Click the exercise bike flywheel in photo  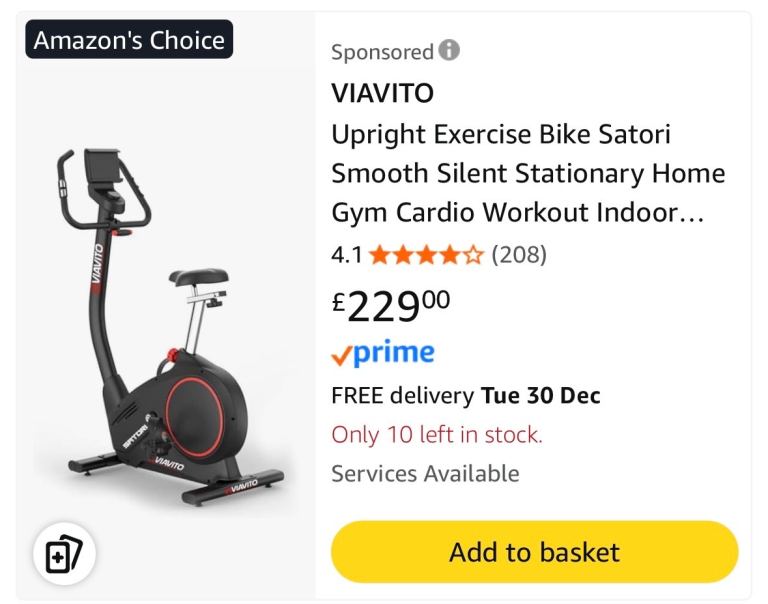192,417
